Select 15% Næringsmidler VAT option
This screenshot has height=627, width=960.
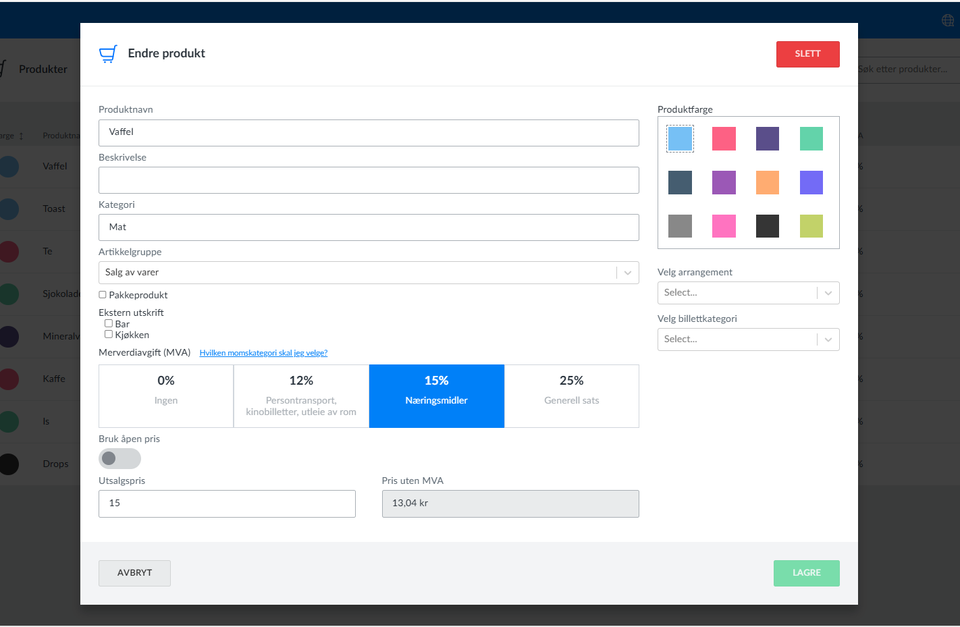click(437, 396)
